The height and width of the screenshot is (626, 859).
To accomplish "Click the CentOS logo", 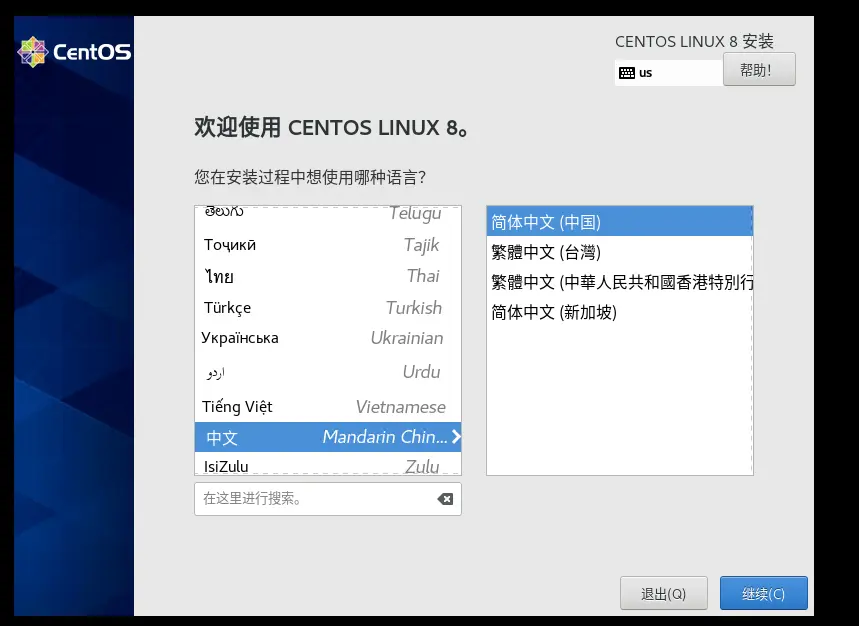I will point(74,52).
